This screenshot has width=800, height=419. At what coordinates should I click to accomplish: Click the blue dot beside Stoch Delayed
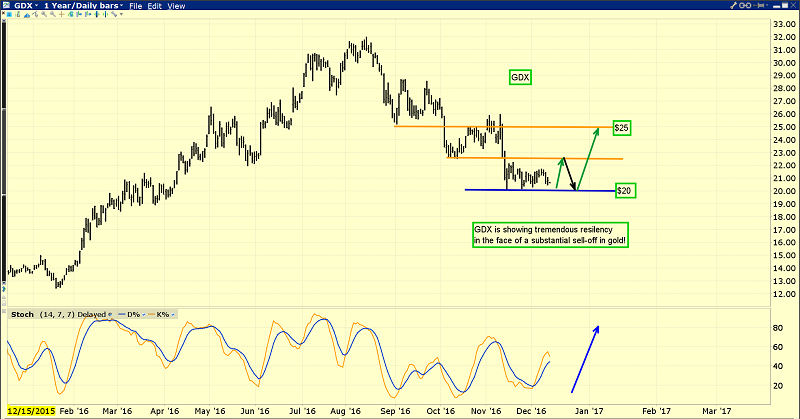click(110, 314)
